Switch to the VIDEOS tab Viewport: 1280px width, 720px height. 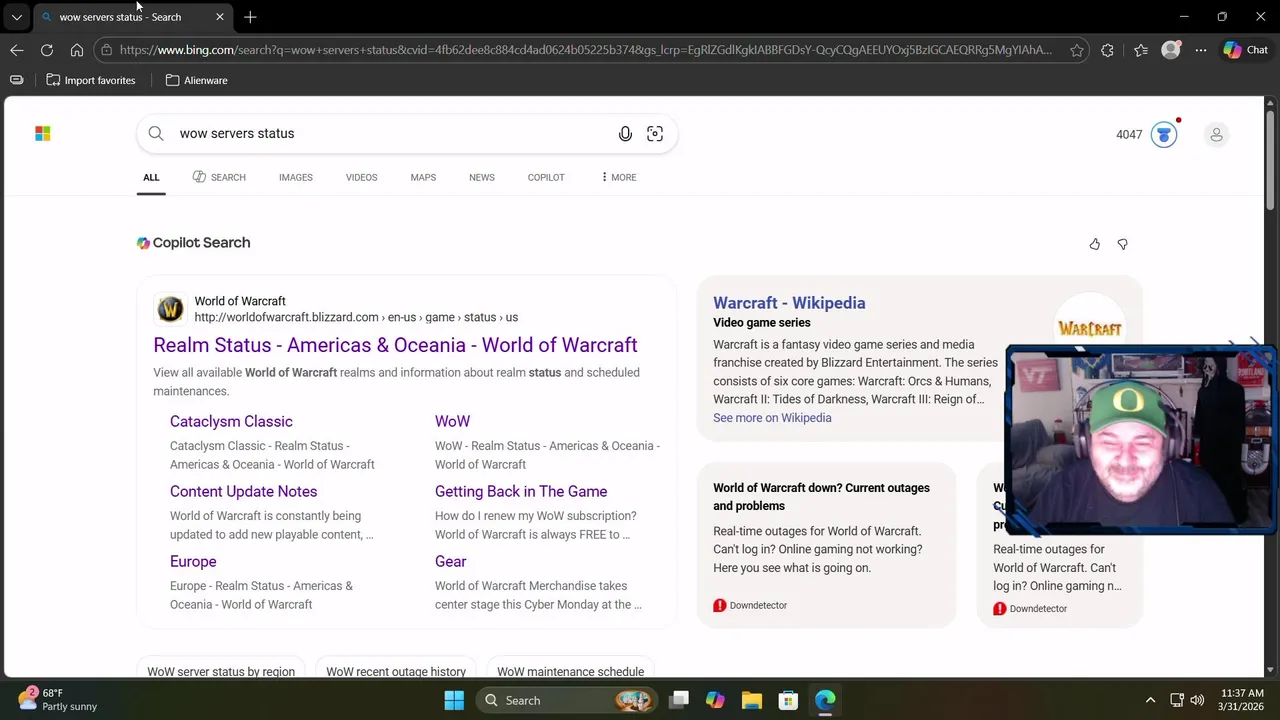point(362,177)
